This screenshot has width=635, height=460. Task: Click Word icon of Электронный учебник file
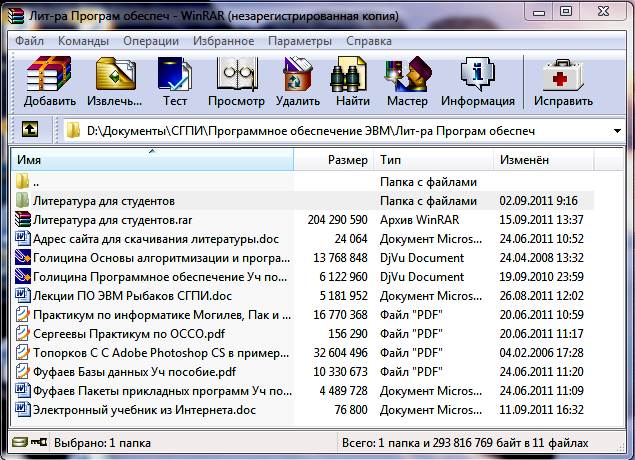point(23,409)
